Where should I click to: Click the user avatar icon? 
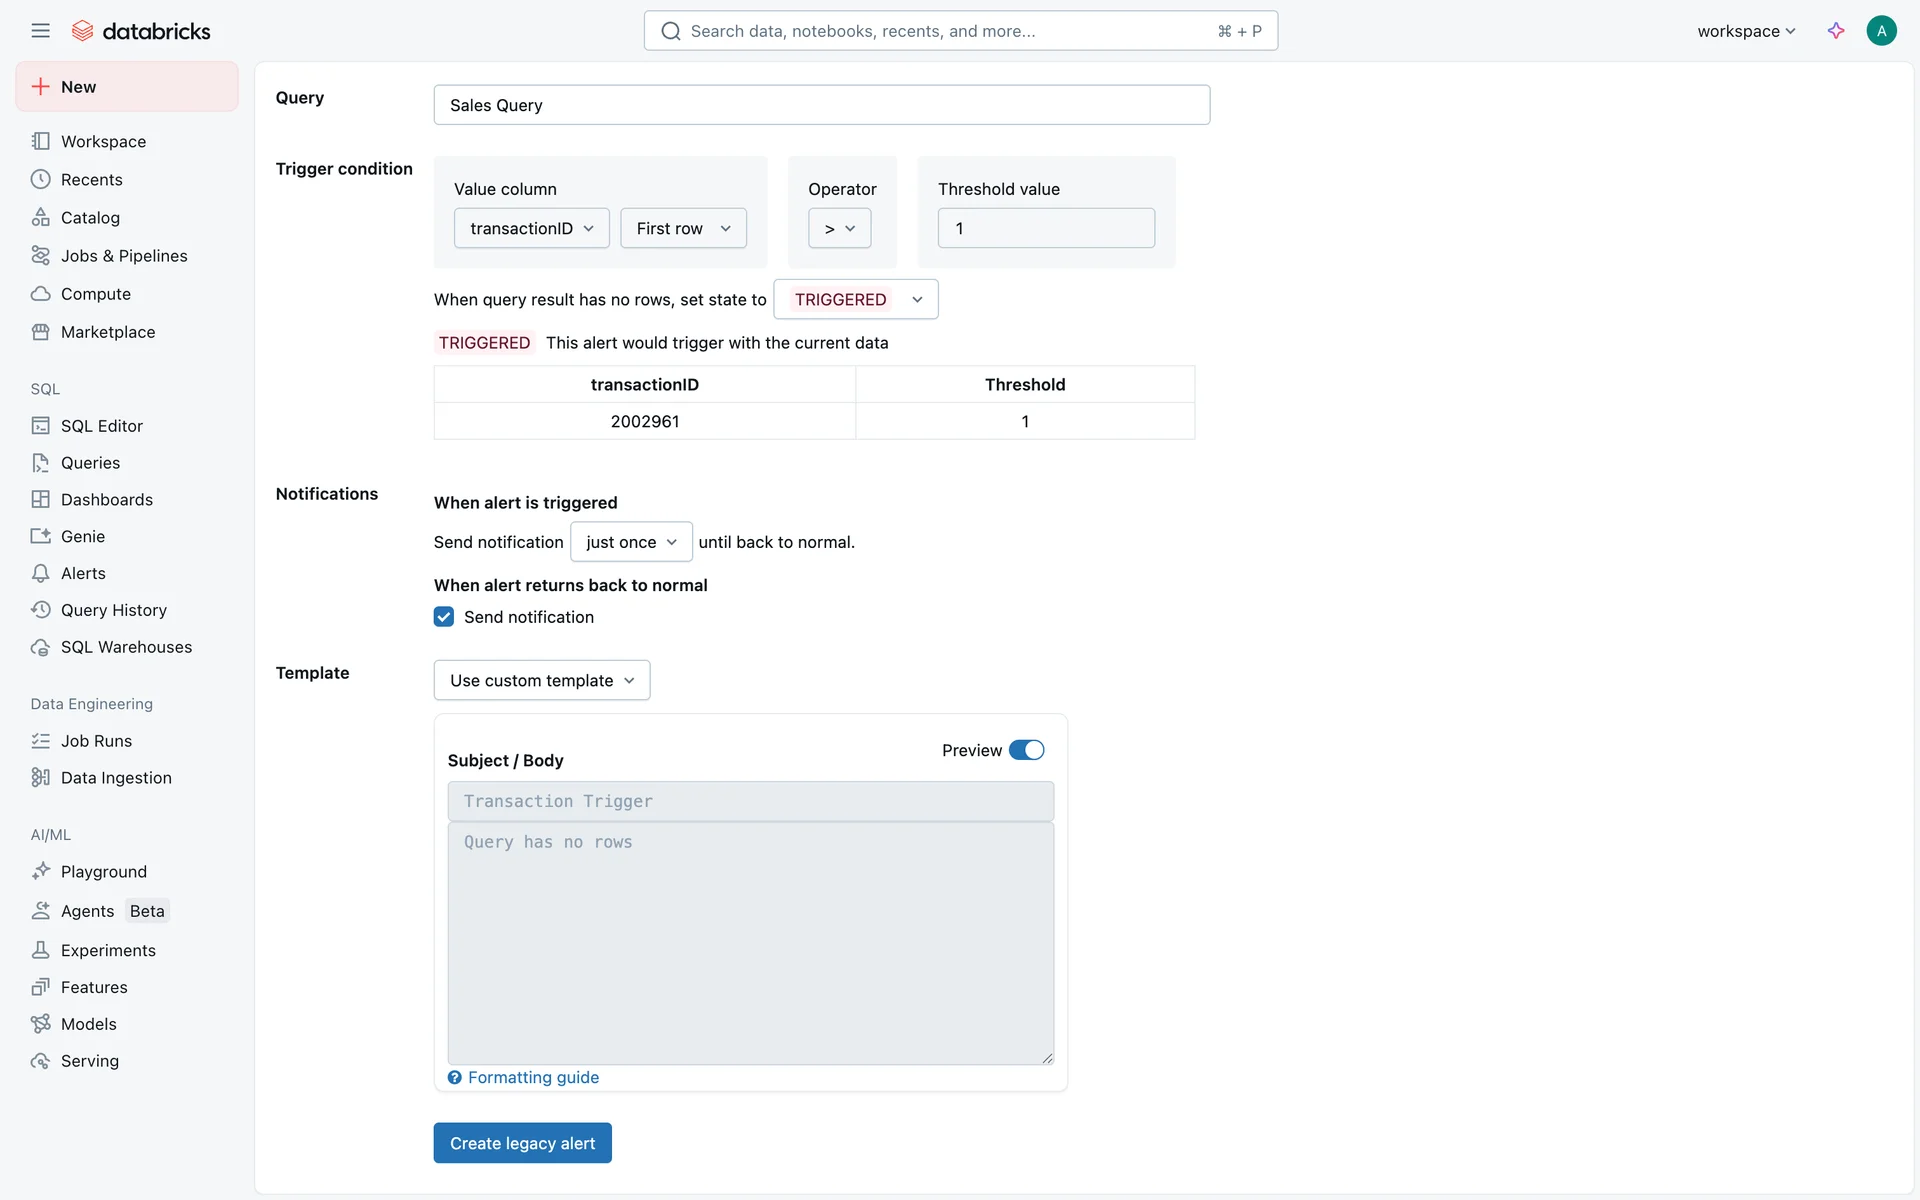pyautogui.click(x=1881, y=31)
